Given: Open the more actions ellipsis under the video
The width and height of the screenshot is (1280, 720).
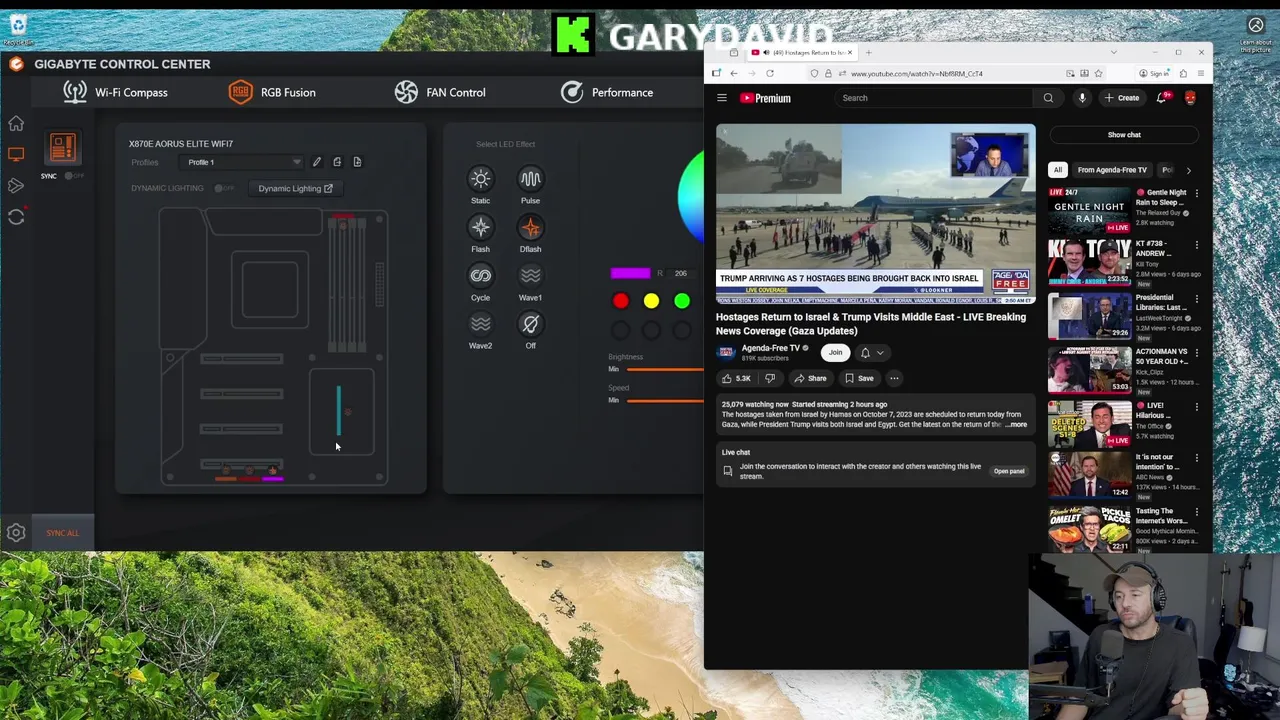Looking at the screenshot, I should (894, 378).
